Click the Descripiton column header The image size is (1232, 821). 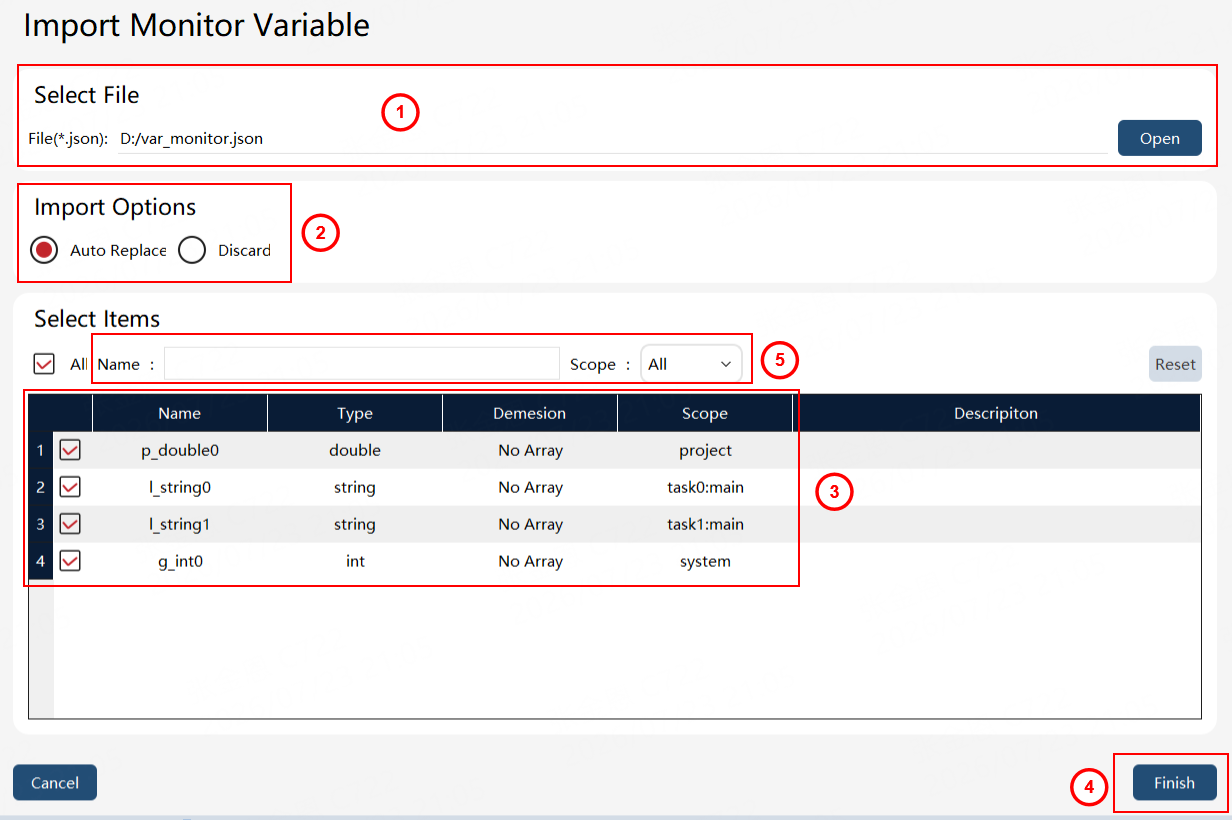click(996, 413)
